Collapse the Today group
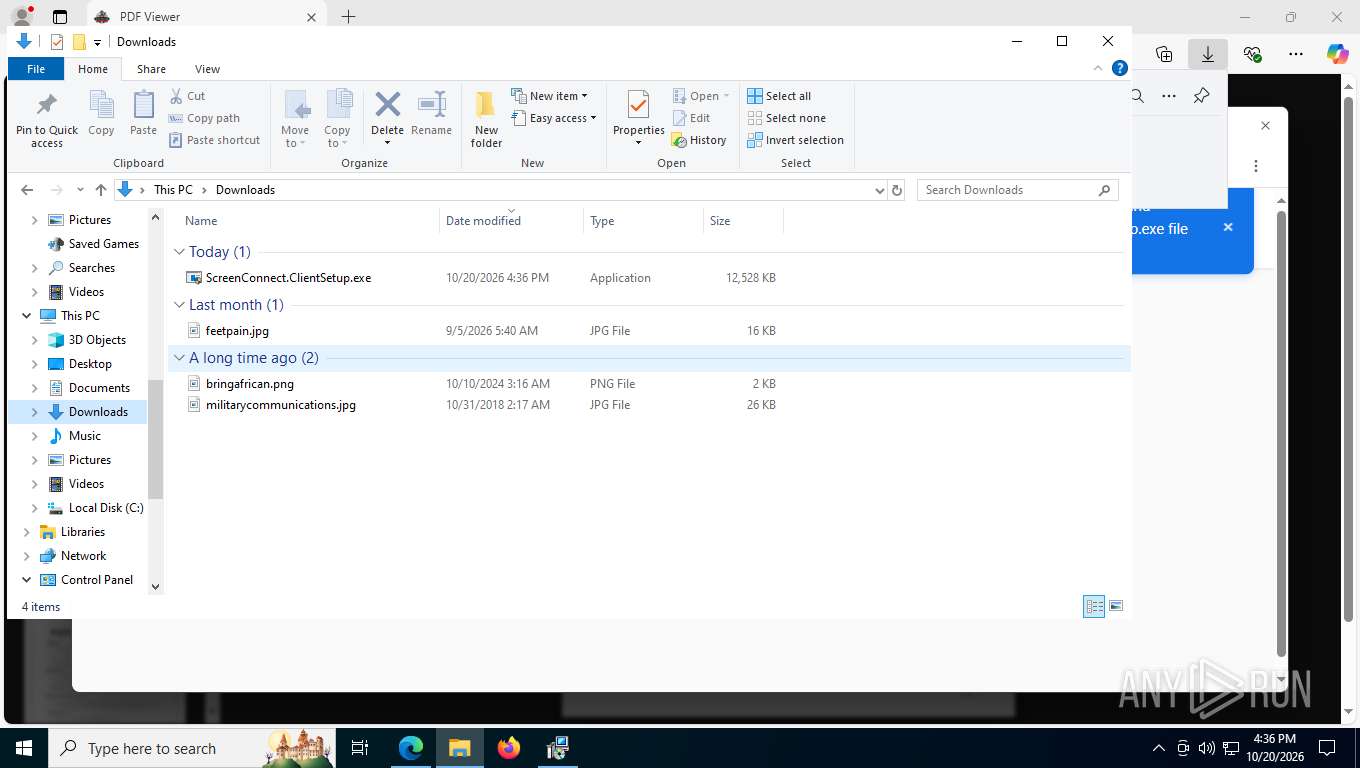The width and height of the screenshot is (1360, 768). [180, 252]
